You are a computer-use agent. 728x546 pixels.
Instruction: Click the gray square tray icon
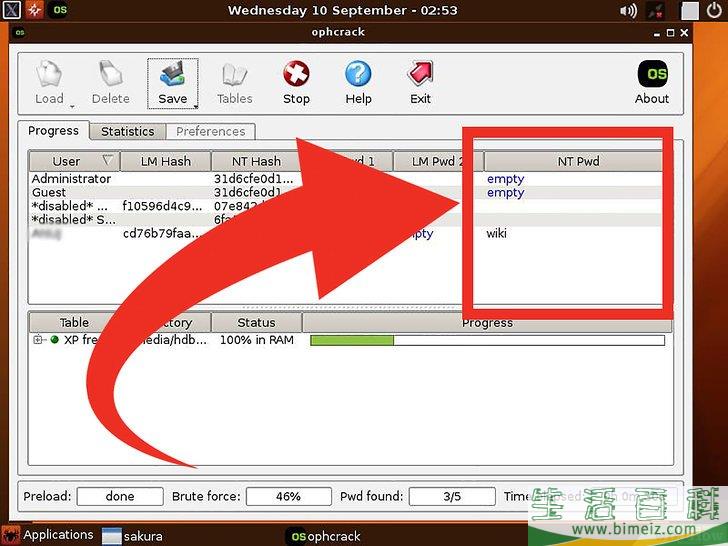click(x=689, y=11)
